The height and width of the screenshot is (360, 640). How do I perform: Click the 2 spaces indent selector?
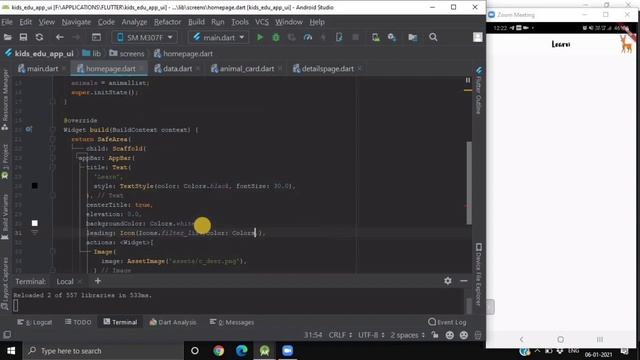click(x=407, y=335)
